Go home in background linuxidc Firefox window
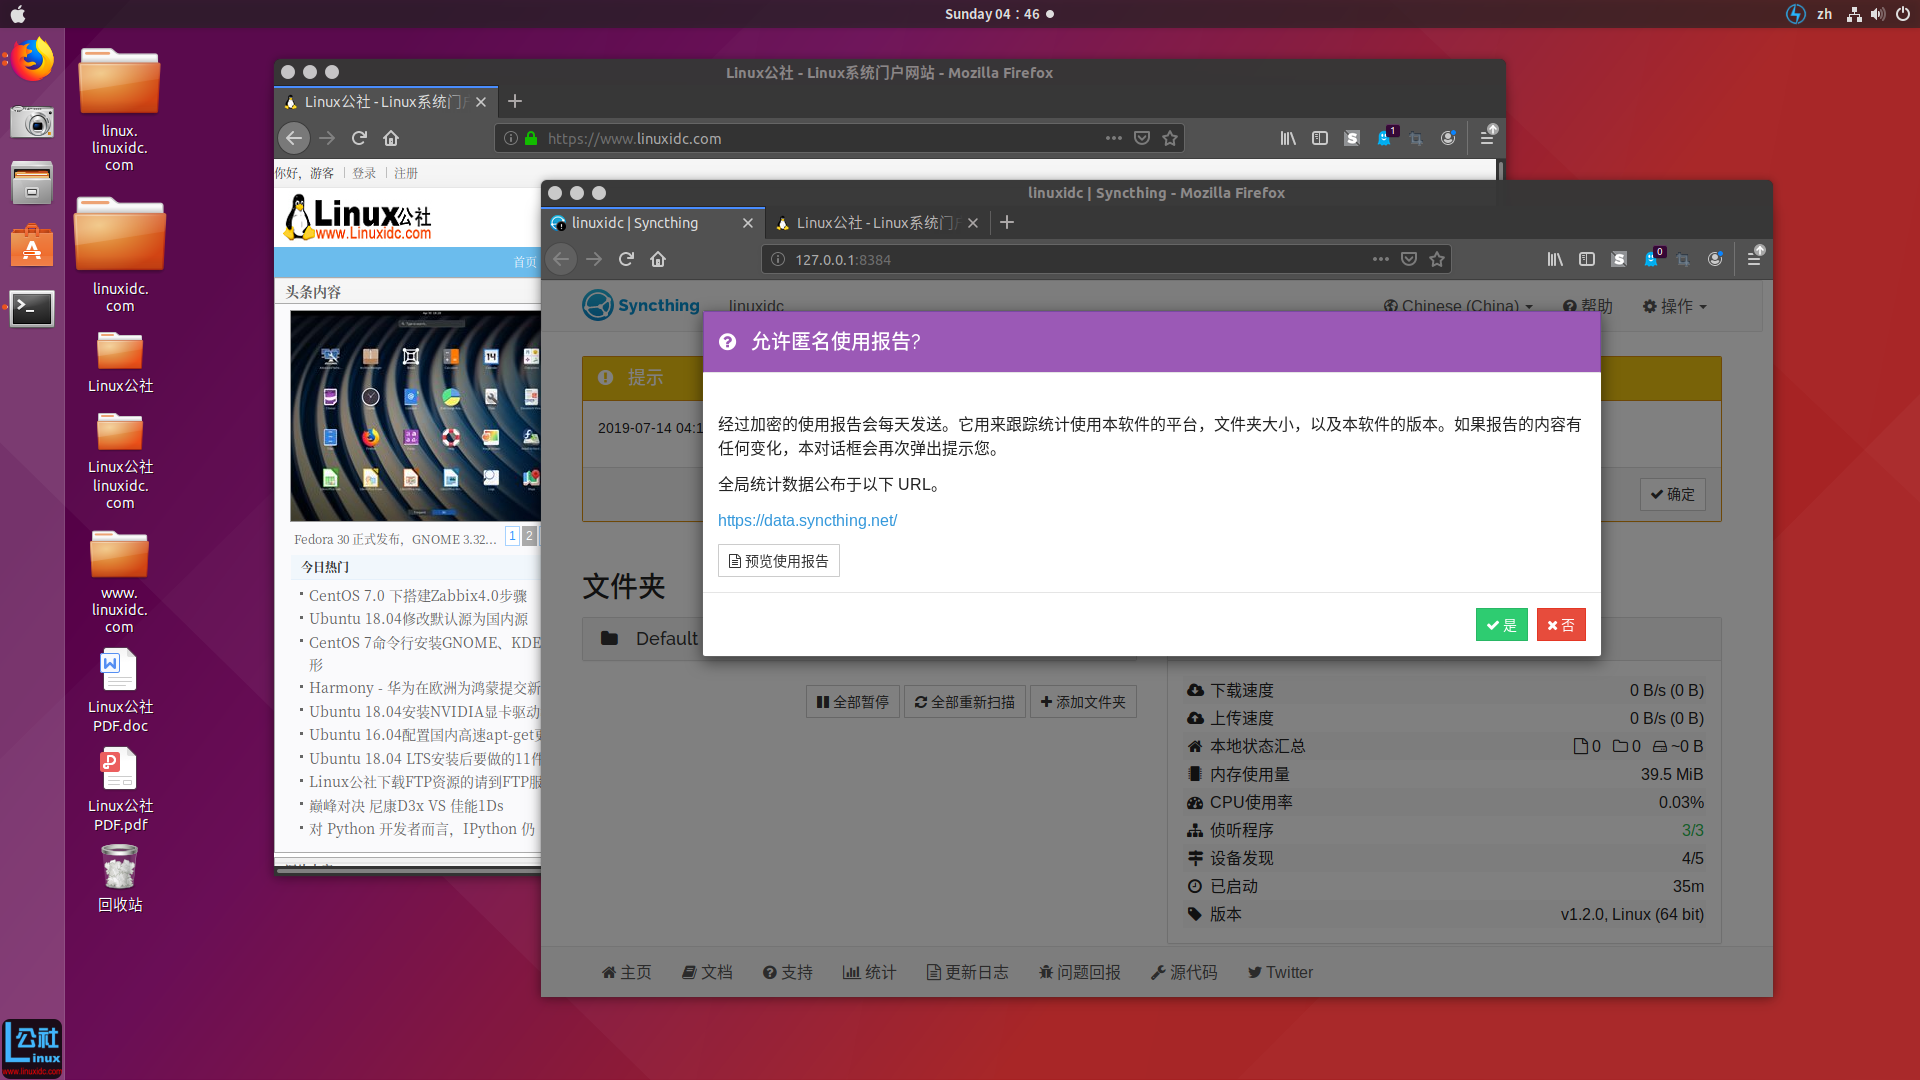Image resolution: width=1920 pixels, height=1080 pixels. click(391, 138)
